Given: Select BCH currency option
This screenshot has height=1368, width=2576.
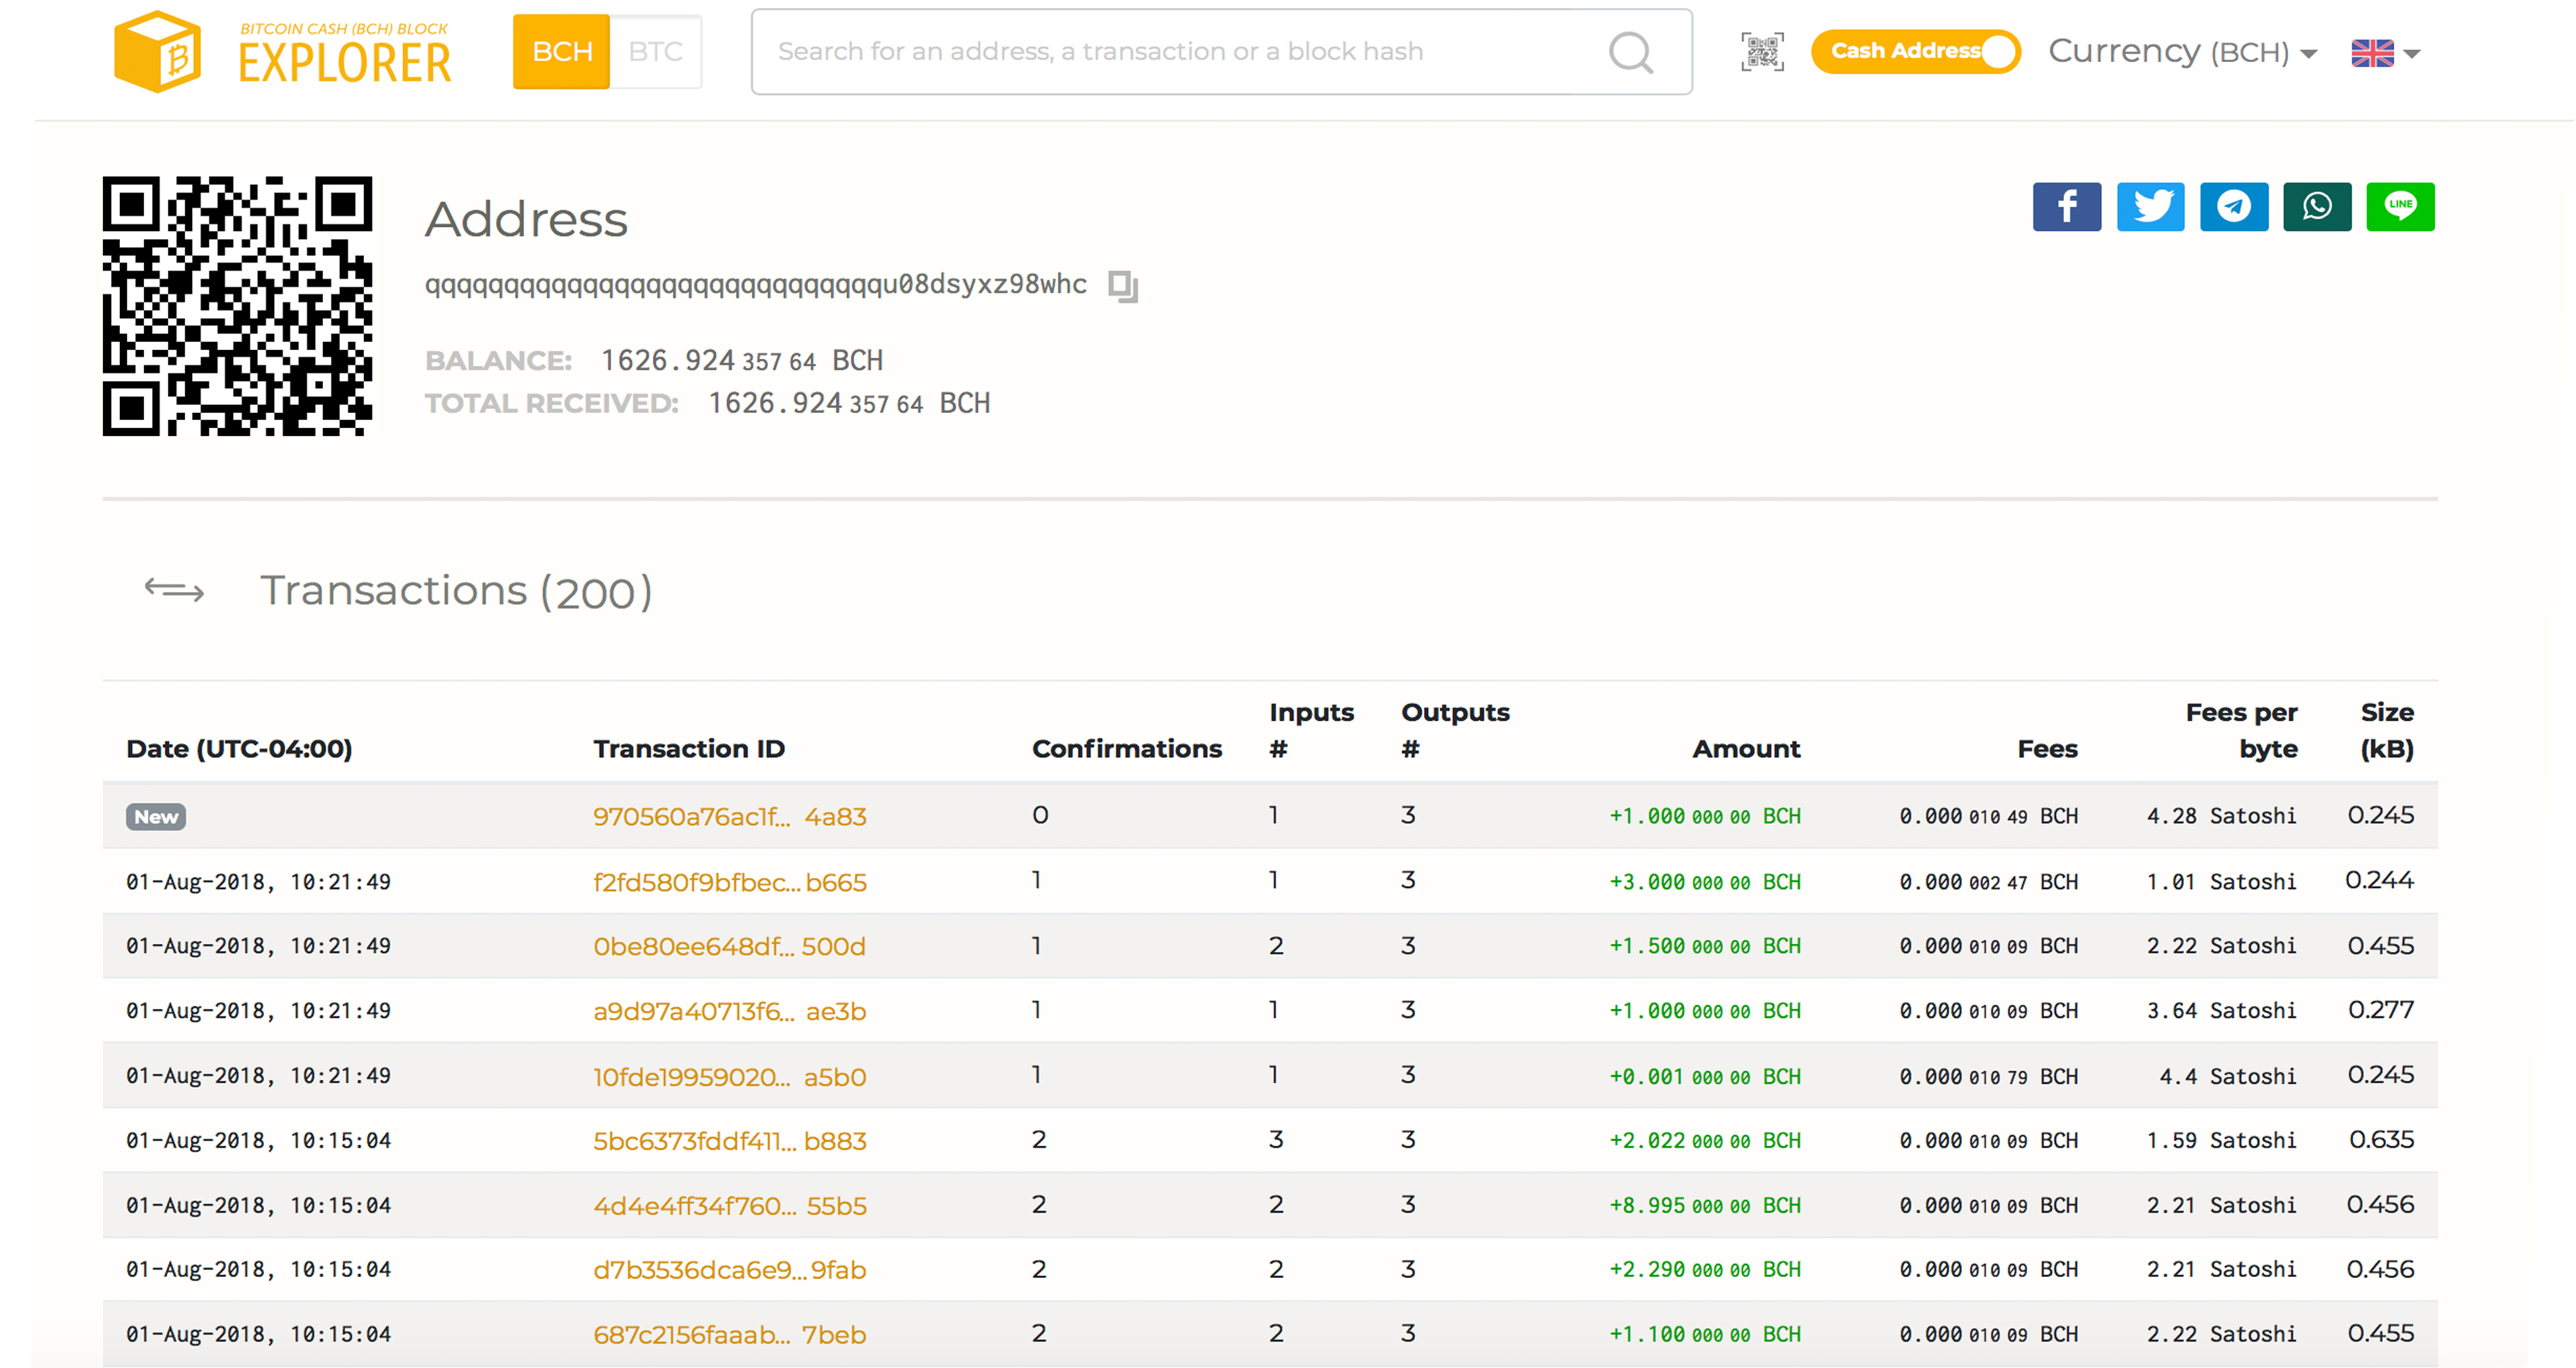Looking at the screenshot, I should point(2186,52).
